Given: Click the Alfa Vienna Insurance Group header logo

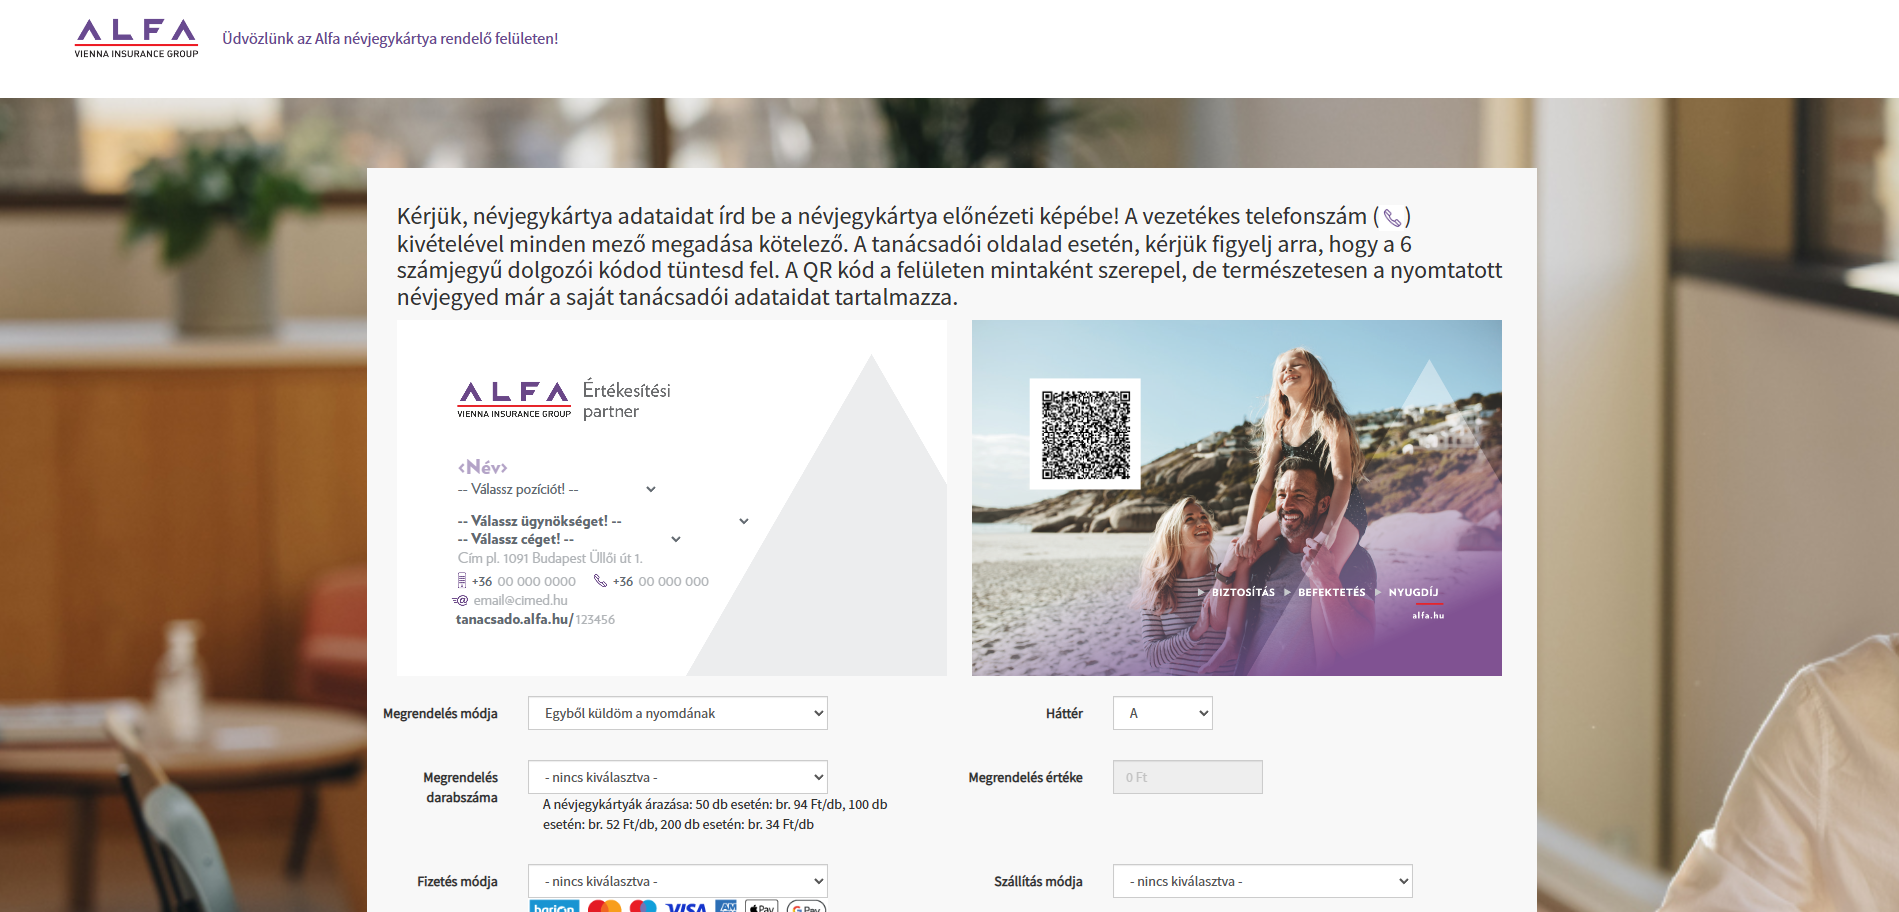Looking at the screenshot, I should pyautogui.click(x=136, y=39).
